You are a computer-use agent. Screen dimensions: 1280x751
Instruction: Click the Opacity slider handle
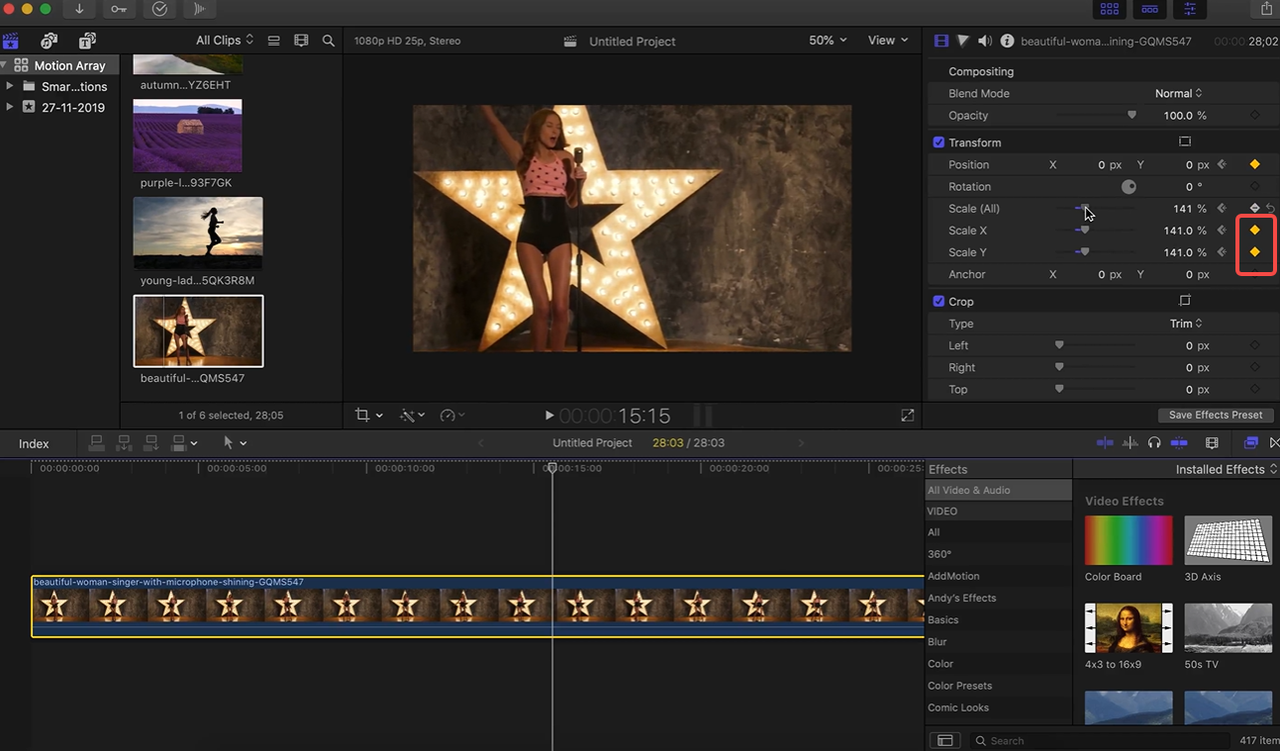click(x=1132, y=116)
